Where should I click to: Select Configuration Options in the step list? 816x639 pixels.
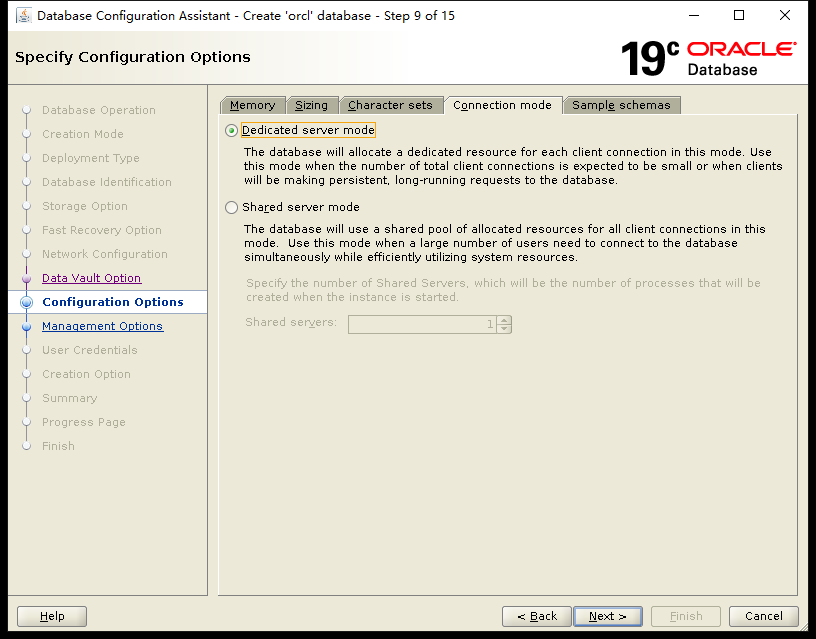[113, 302]
